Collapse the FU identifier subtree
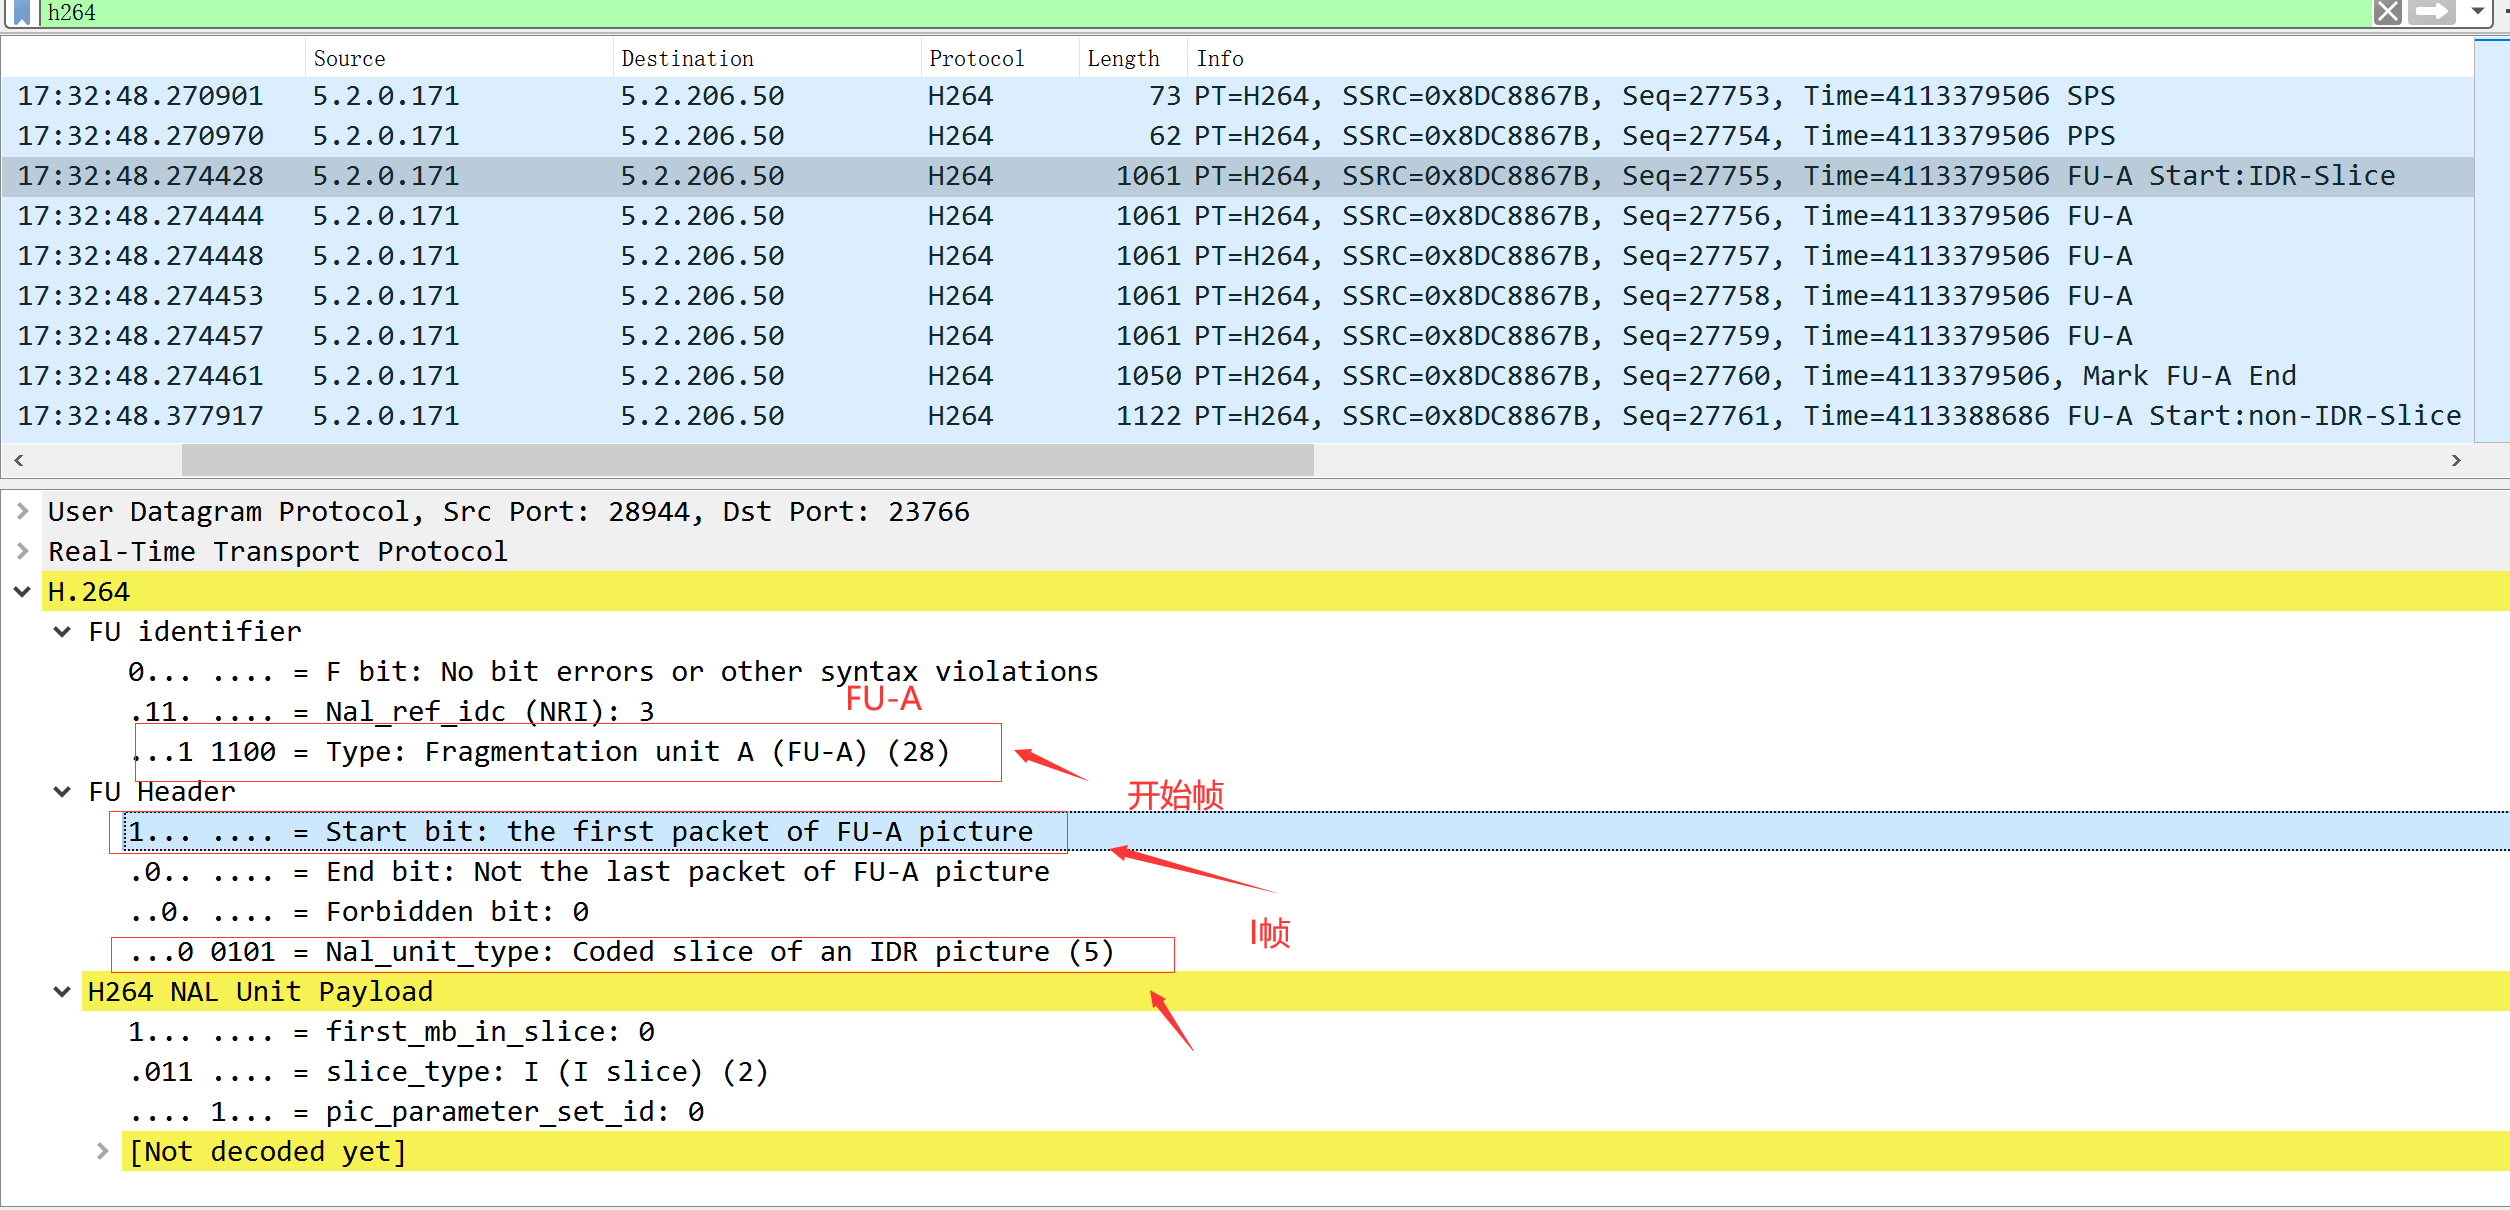Viewport: 2510px width, 1210px height. click(62, 632)
